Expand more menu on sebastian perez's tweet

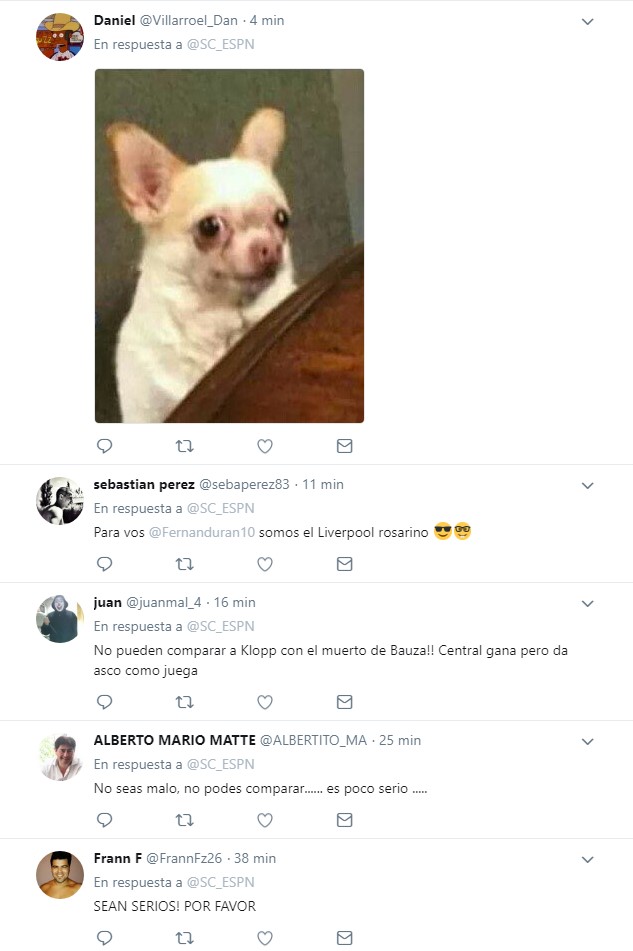click(587, 485)
